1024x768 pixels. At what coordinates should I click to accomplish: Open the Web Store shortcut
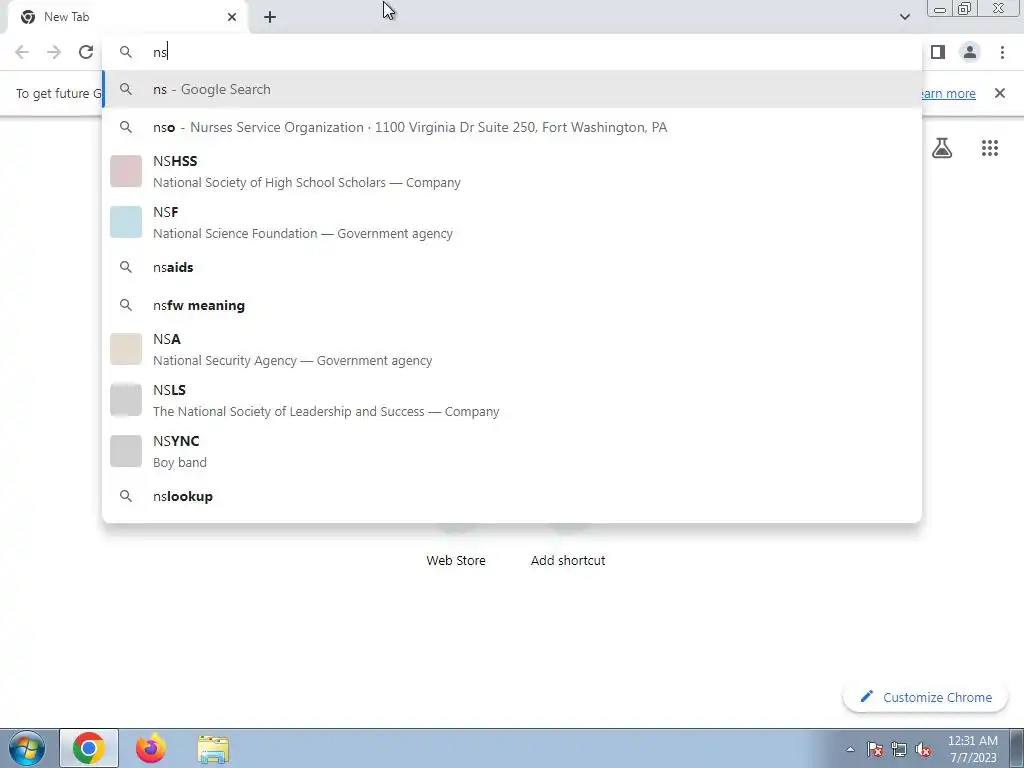point(456,560)
